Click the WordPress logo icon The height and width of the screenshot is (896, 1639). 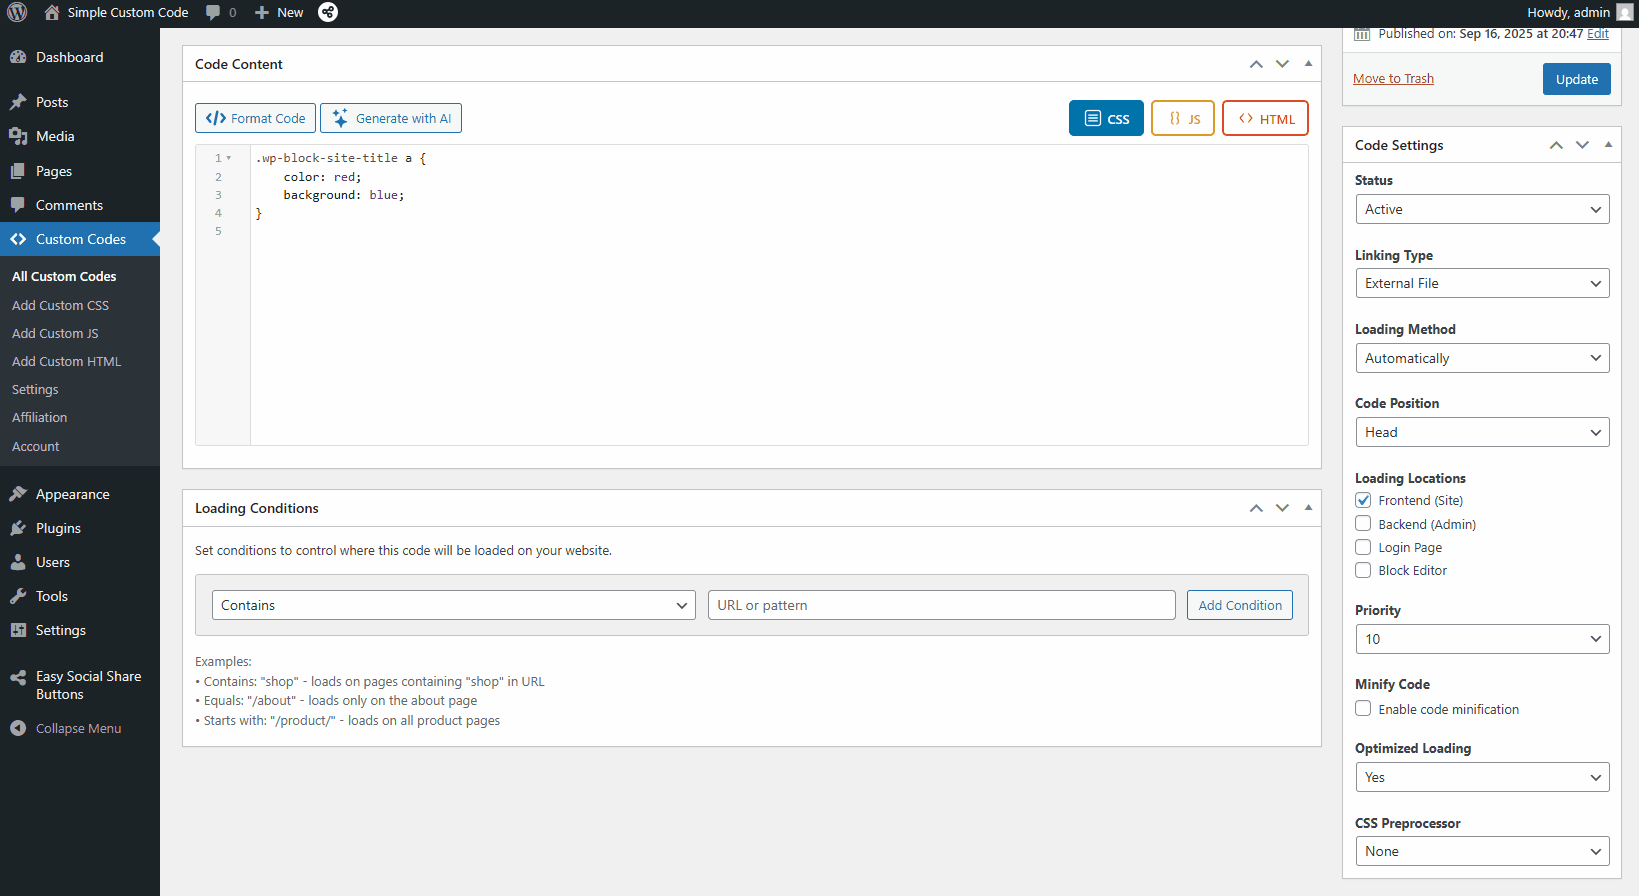pos(17,12)
